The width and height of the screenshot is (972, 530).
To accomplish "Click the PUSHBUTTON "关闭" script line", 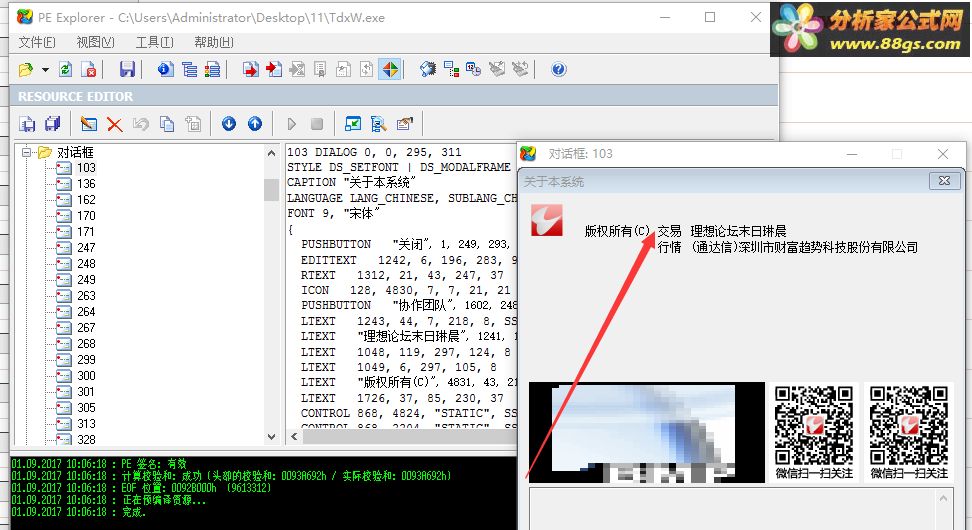I will (x=405, y=244).
